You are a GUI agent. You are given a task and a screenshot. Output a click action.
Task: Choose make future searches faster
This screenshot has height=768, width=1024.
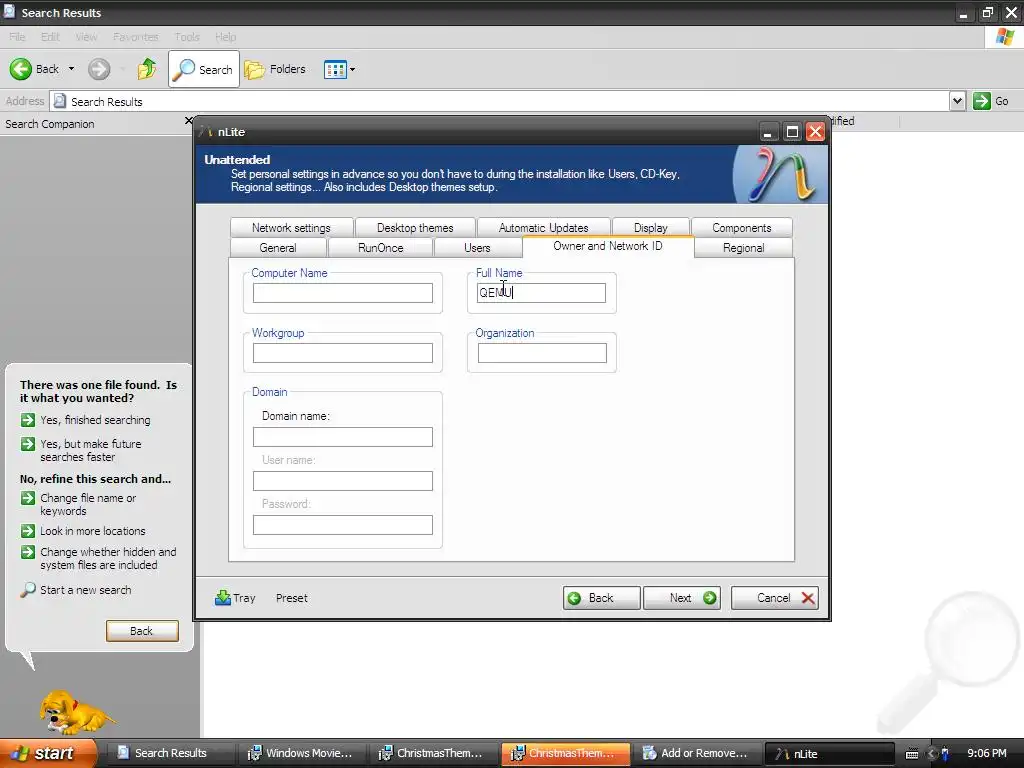tap(82, 450)
